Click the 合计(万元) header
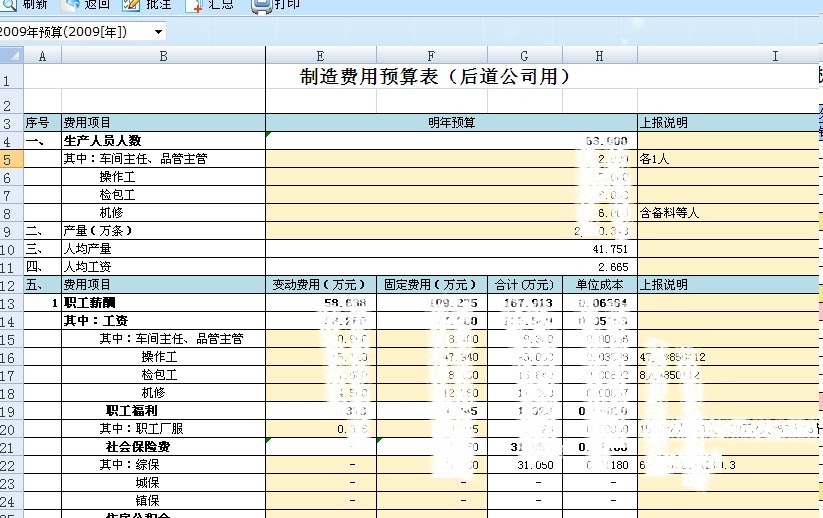 524,284
